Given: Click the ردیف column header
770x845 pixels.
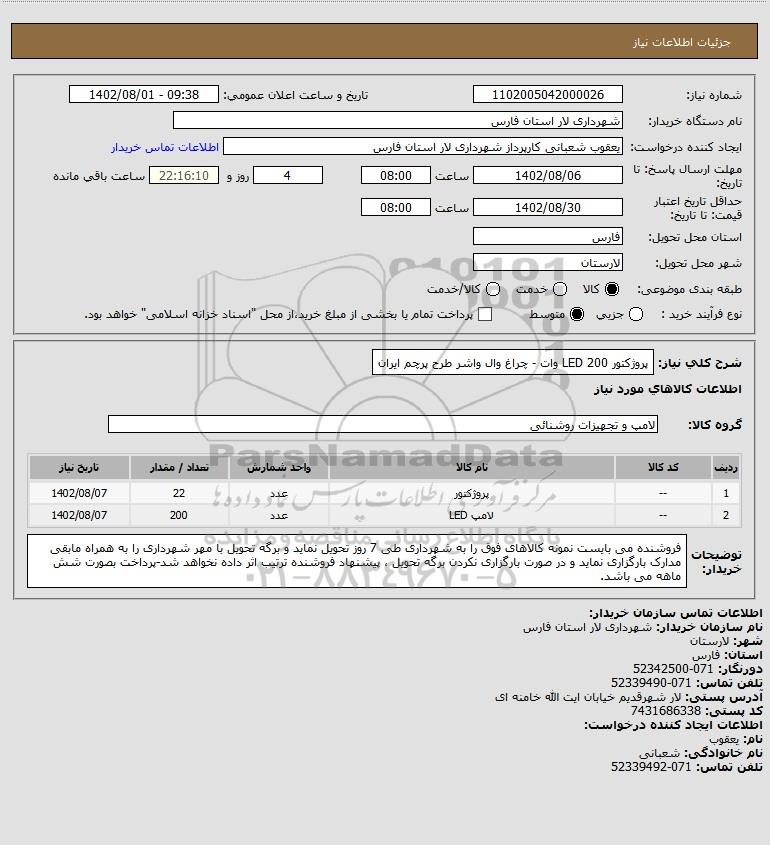Looking at the screenshot, I should pos(726,467).
